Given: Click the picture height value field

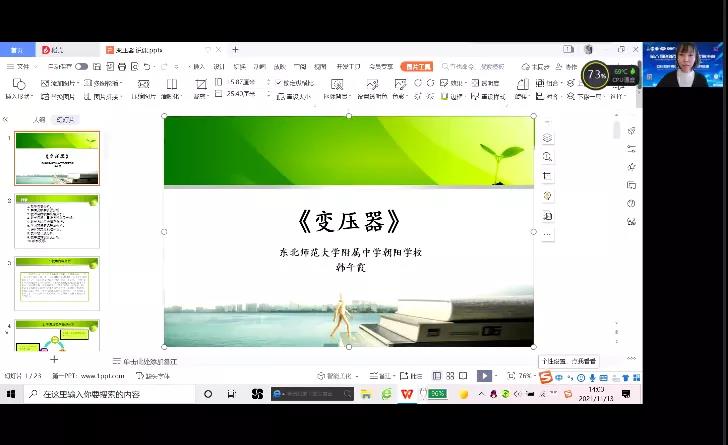Looking at the screenshot, I should [243, 82].
